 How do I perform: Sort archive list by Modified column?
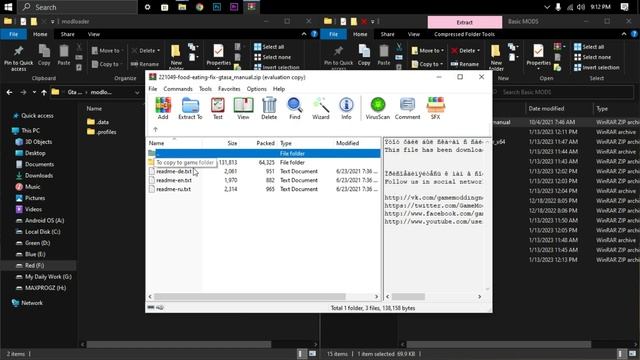347,143
